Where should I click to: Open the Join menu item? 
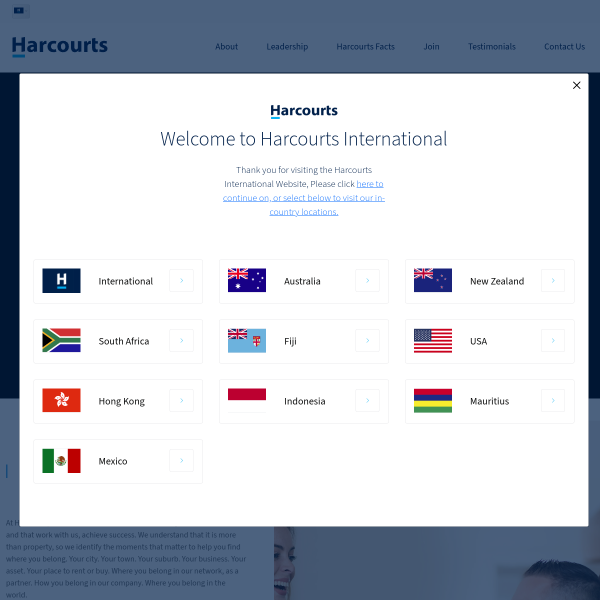pyautogui.click(x=431, y=47)
